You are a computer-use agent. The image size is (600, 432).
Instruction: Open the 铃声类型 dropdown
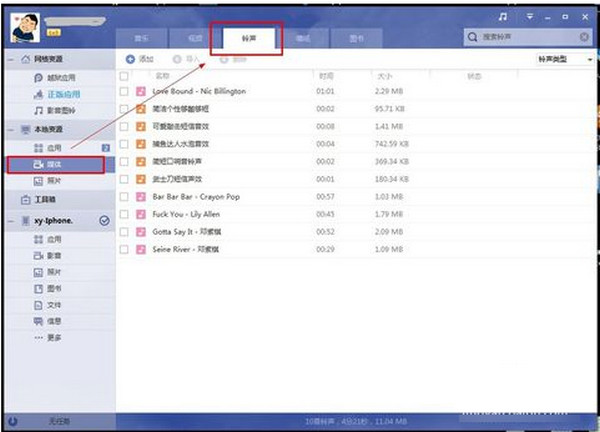[566, 59]
